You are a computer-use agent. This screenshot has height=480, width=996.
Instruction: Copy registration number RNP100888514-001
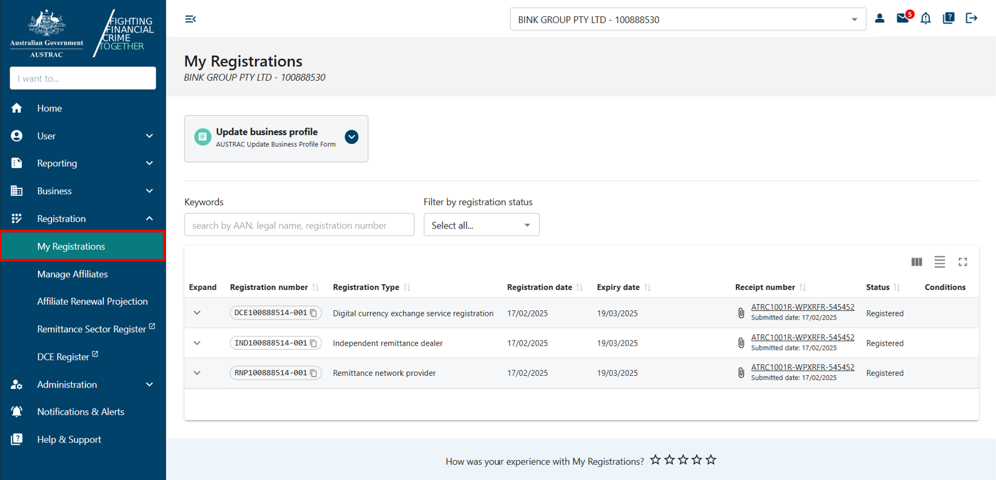click(314, 373)
